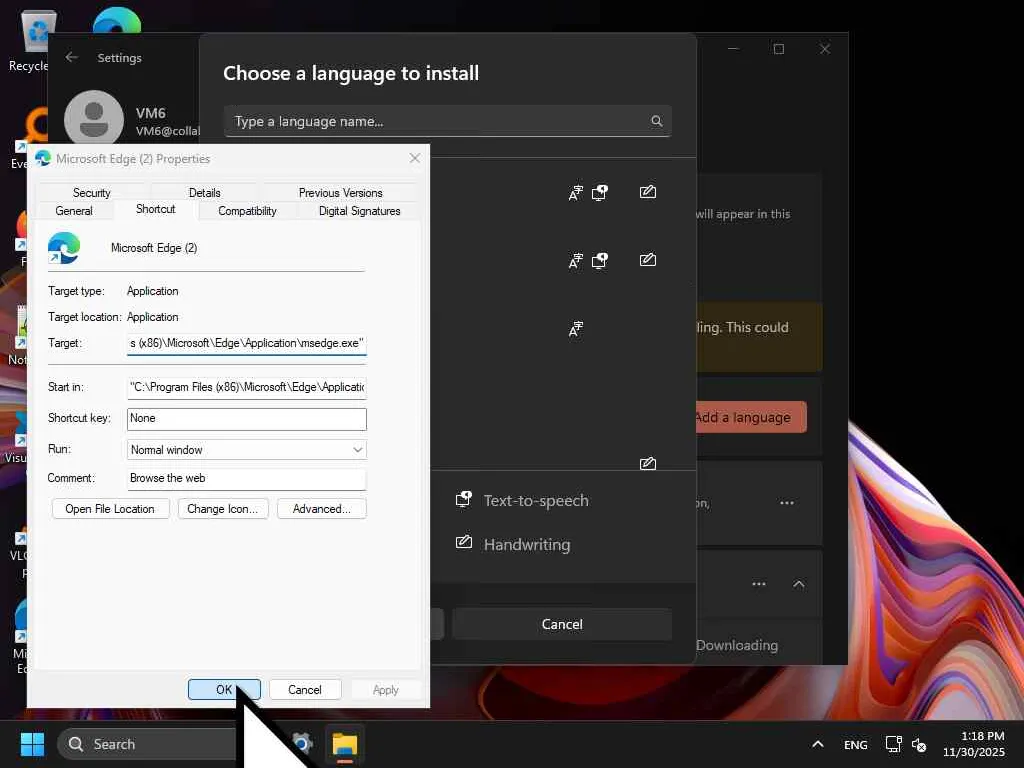Open File Explorer from the taskbar

(x=344, y=744)
